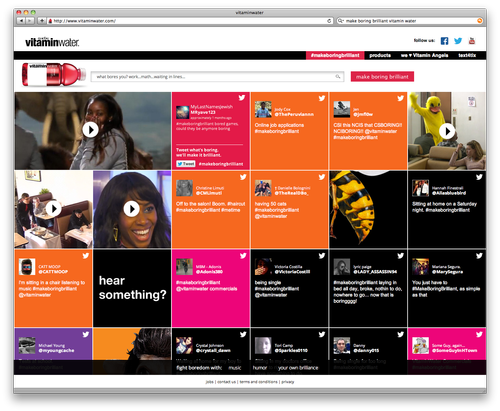
Task: Click the add bookmark plus button
Action: [x=42, y=21]
